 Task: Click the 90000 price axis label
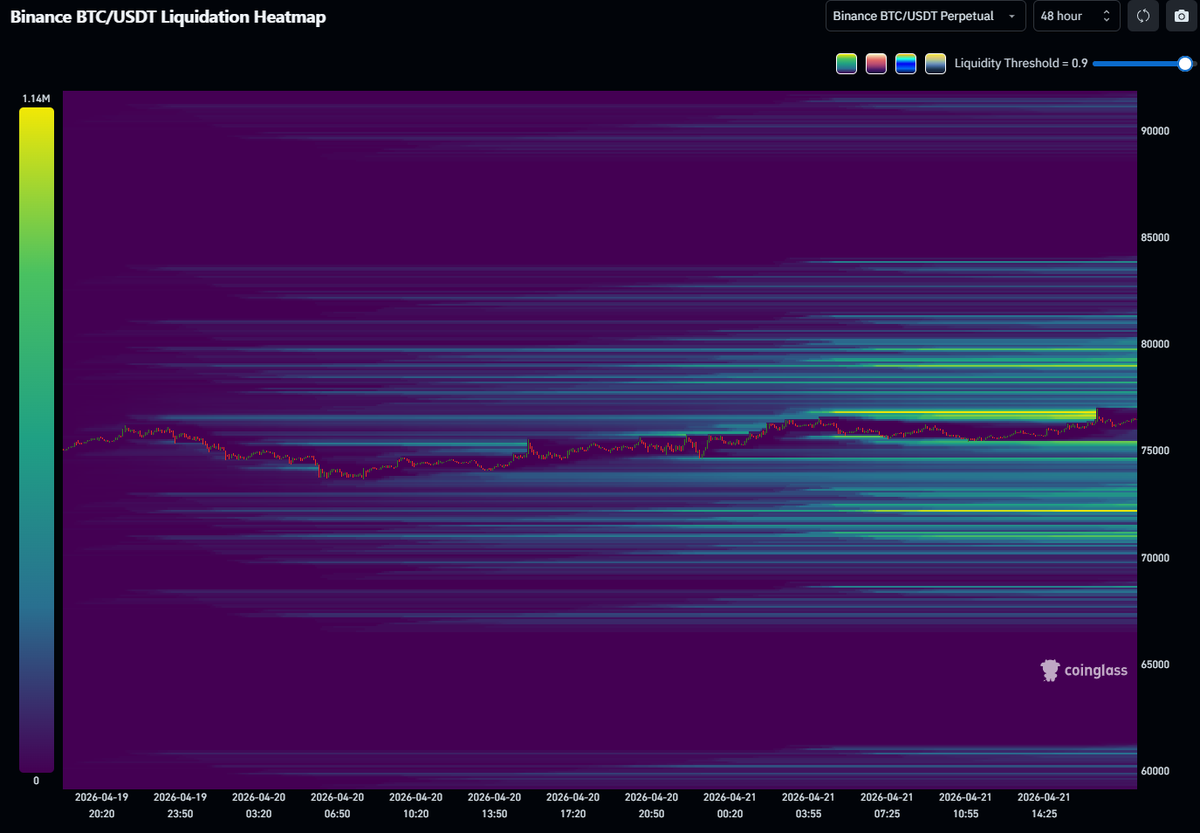pos(1157,131)
